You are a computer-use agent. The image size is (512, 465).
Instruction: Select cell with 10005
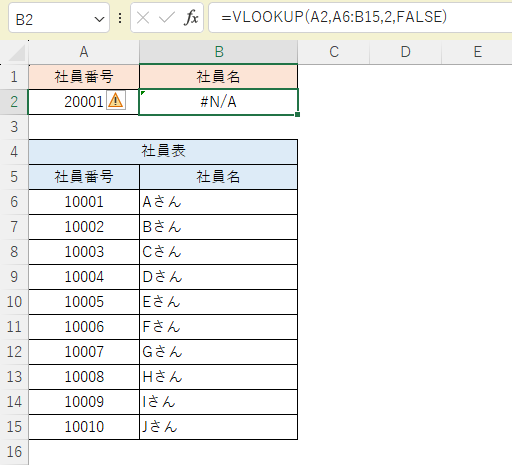click(x=84, y=302)
